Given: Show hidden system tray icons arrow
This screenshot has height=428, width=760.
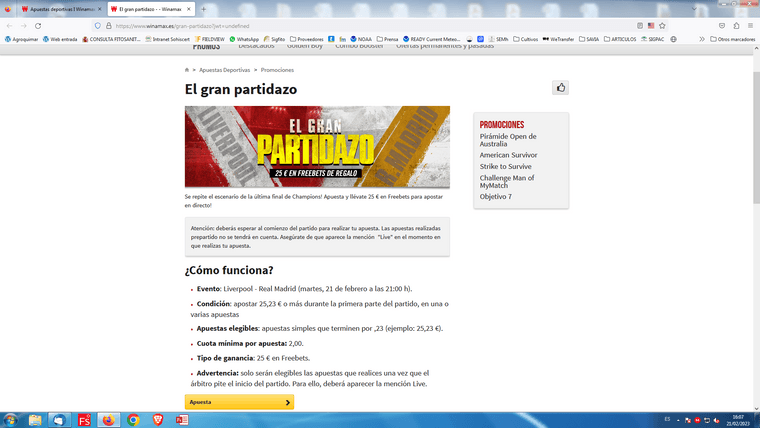Looking at the screenshot, I should tap(678, 420).
